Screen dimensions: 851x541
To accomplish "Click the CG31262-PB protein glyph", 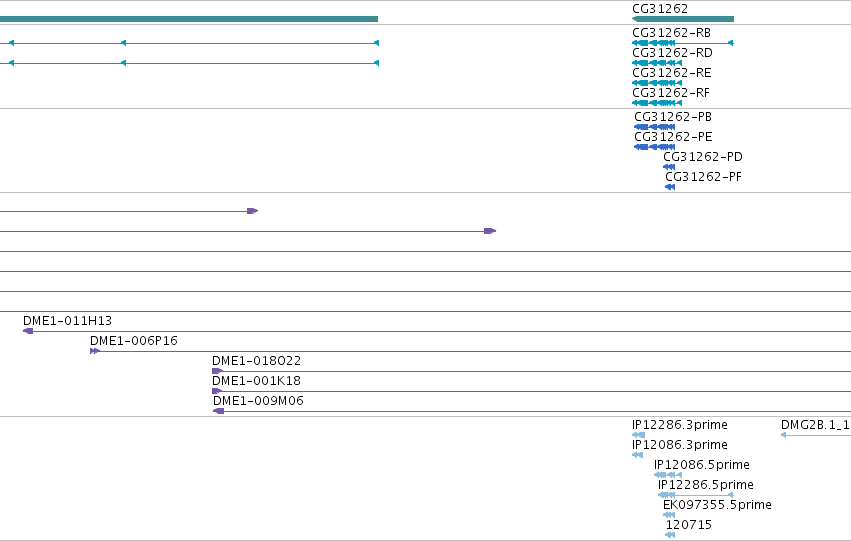I will click(655, 127).
